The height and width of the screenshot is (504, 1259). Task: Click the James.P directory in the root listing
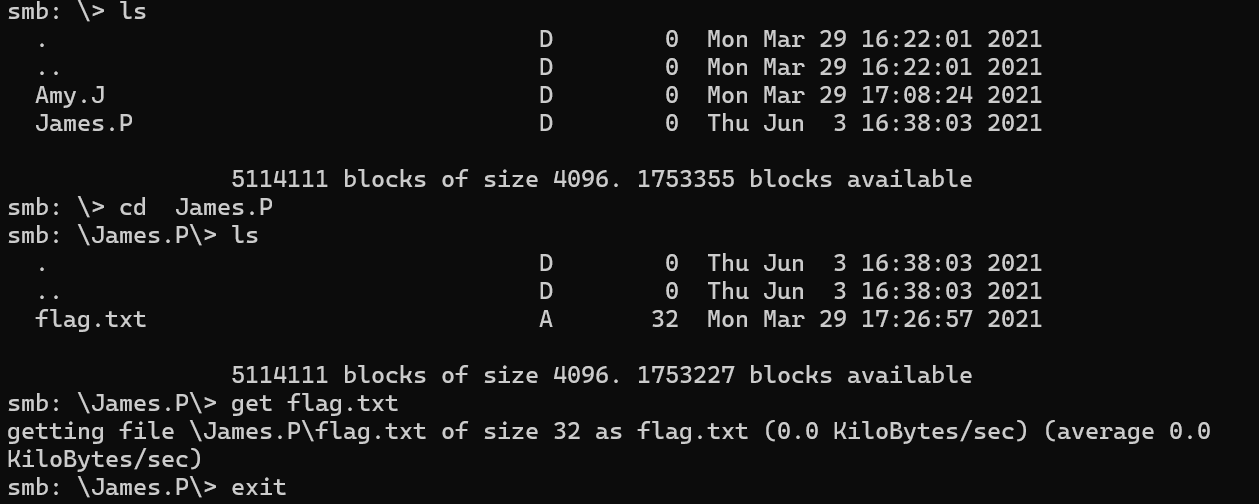pos(83,124)
